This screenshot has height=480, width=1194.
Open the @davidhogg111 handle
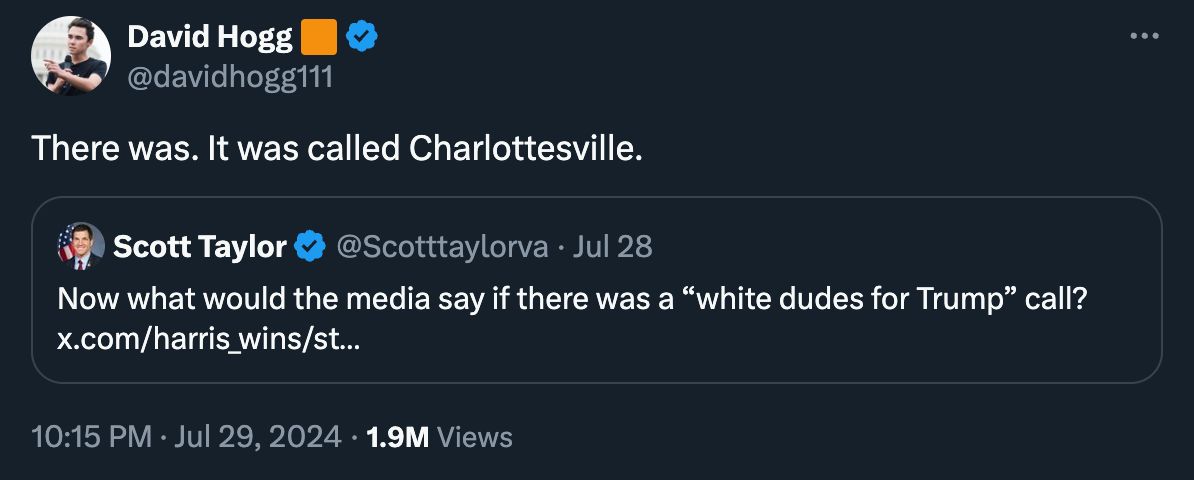click(229, 76)
